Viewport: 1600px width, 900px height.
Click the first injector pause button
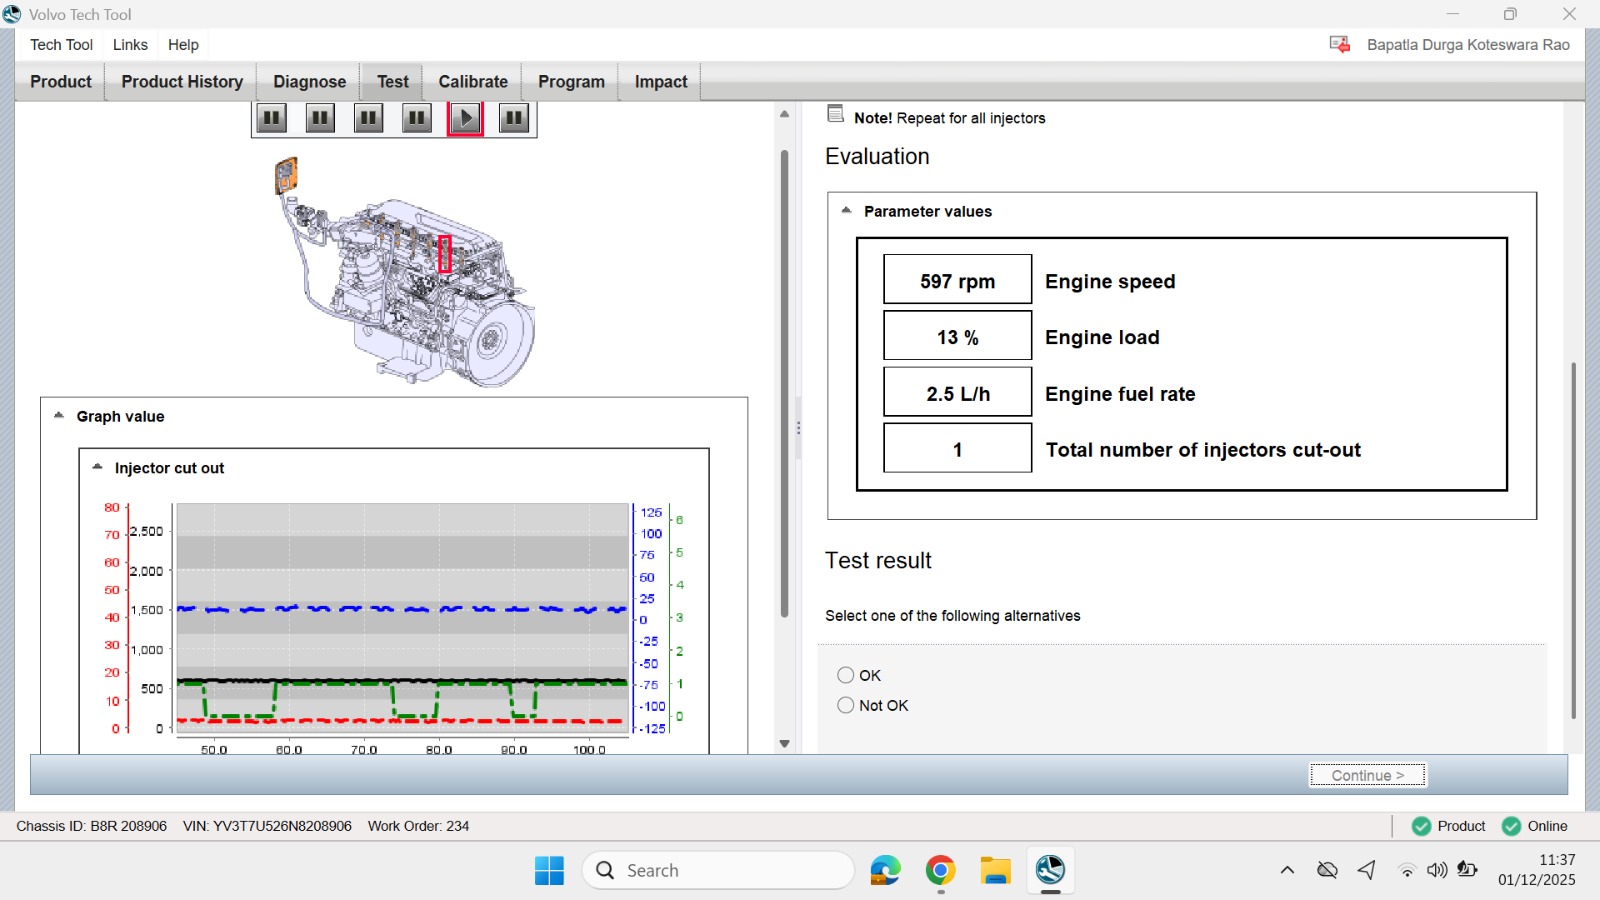pyautogui.click(x=271, y=118)
